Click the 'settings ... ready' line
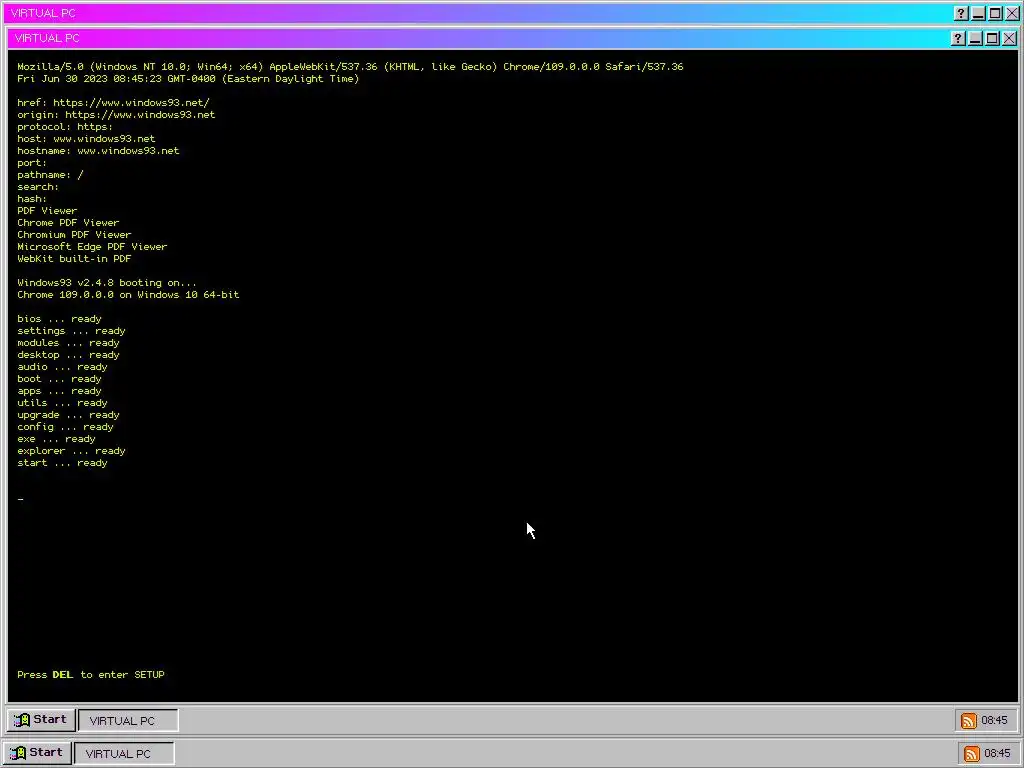This screenshot has height=768, width=1024. point(71,330)
